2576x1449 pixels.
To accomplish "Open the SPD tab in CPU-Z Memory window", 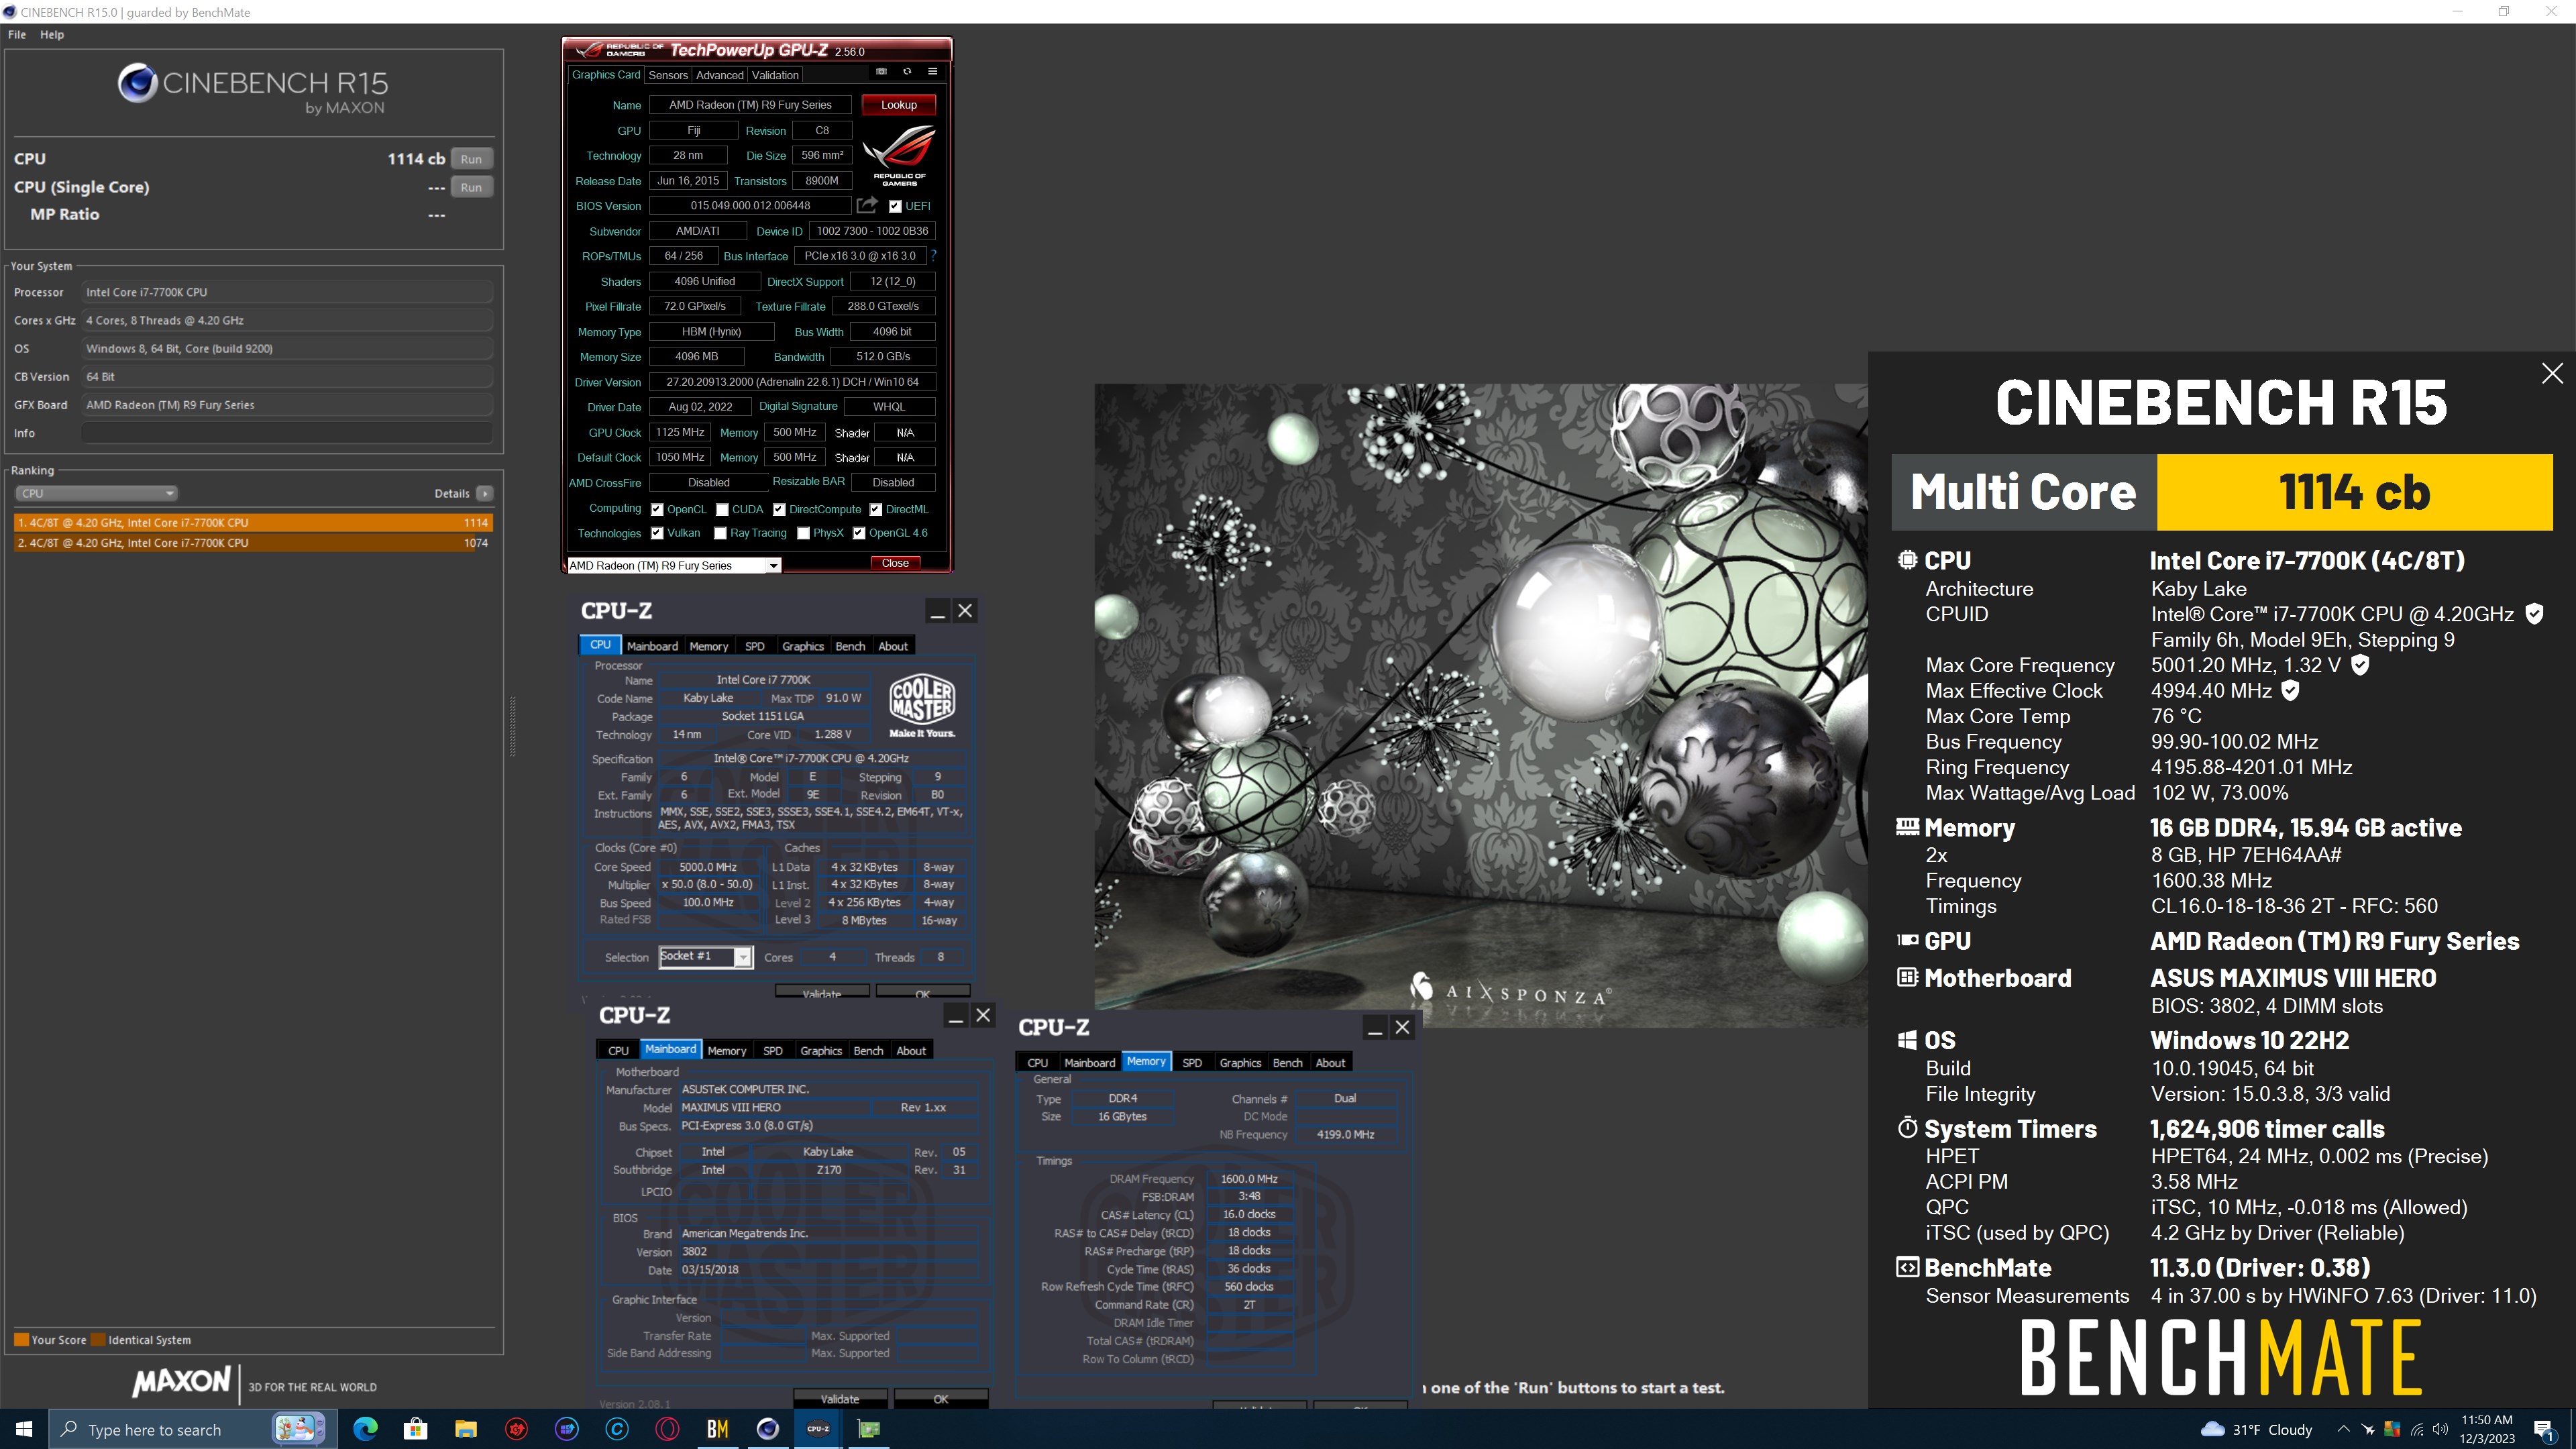I will 1192,1062.
